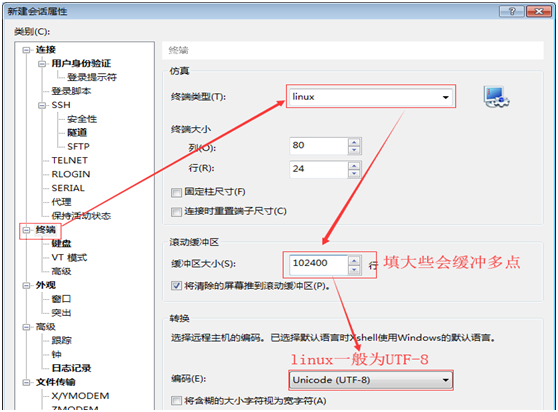Enable 连接时重置端子尺寸(C) checkbox
The image size is (558, 412).
coord(176,212)
